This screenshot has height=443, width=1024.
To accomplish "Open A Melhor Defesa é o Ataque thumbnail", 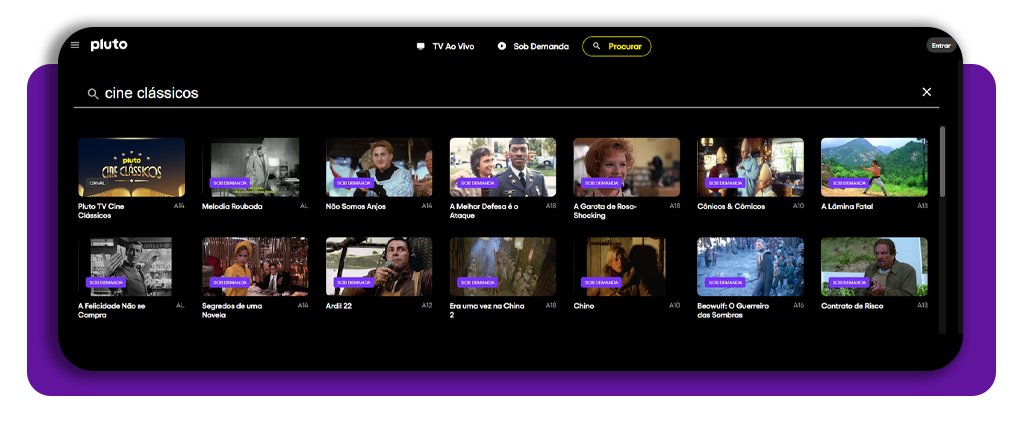I will point(503,167).
